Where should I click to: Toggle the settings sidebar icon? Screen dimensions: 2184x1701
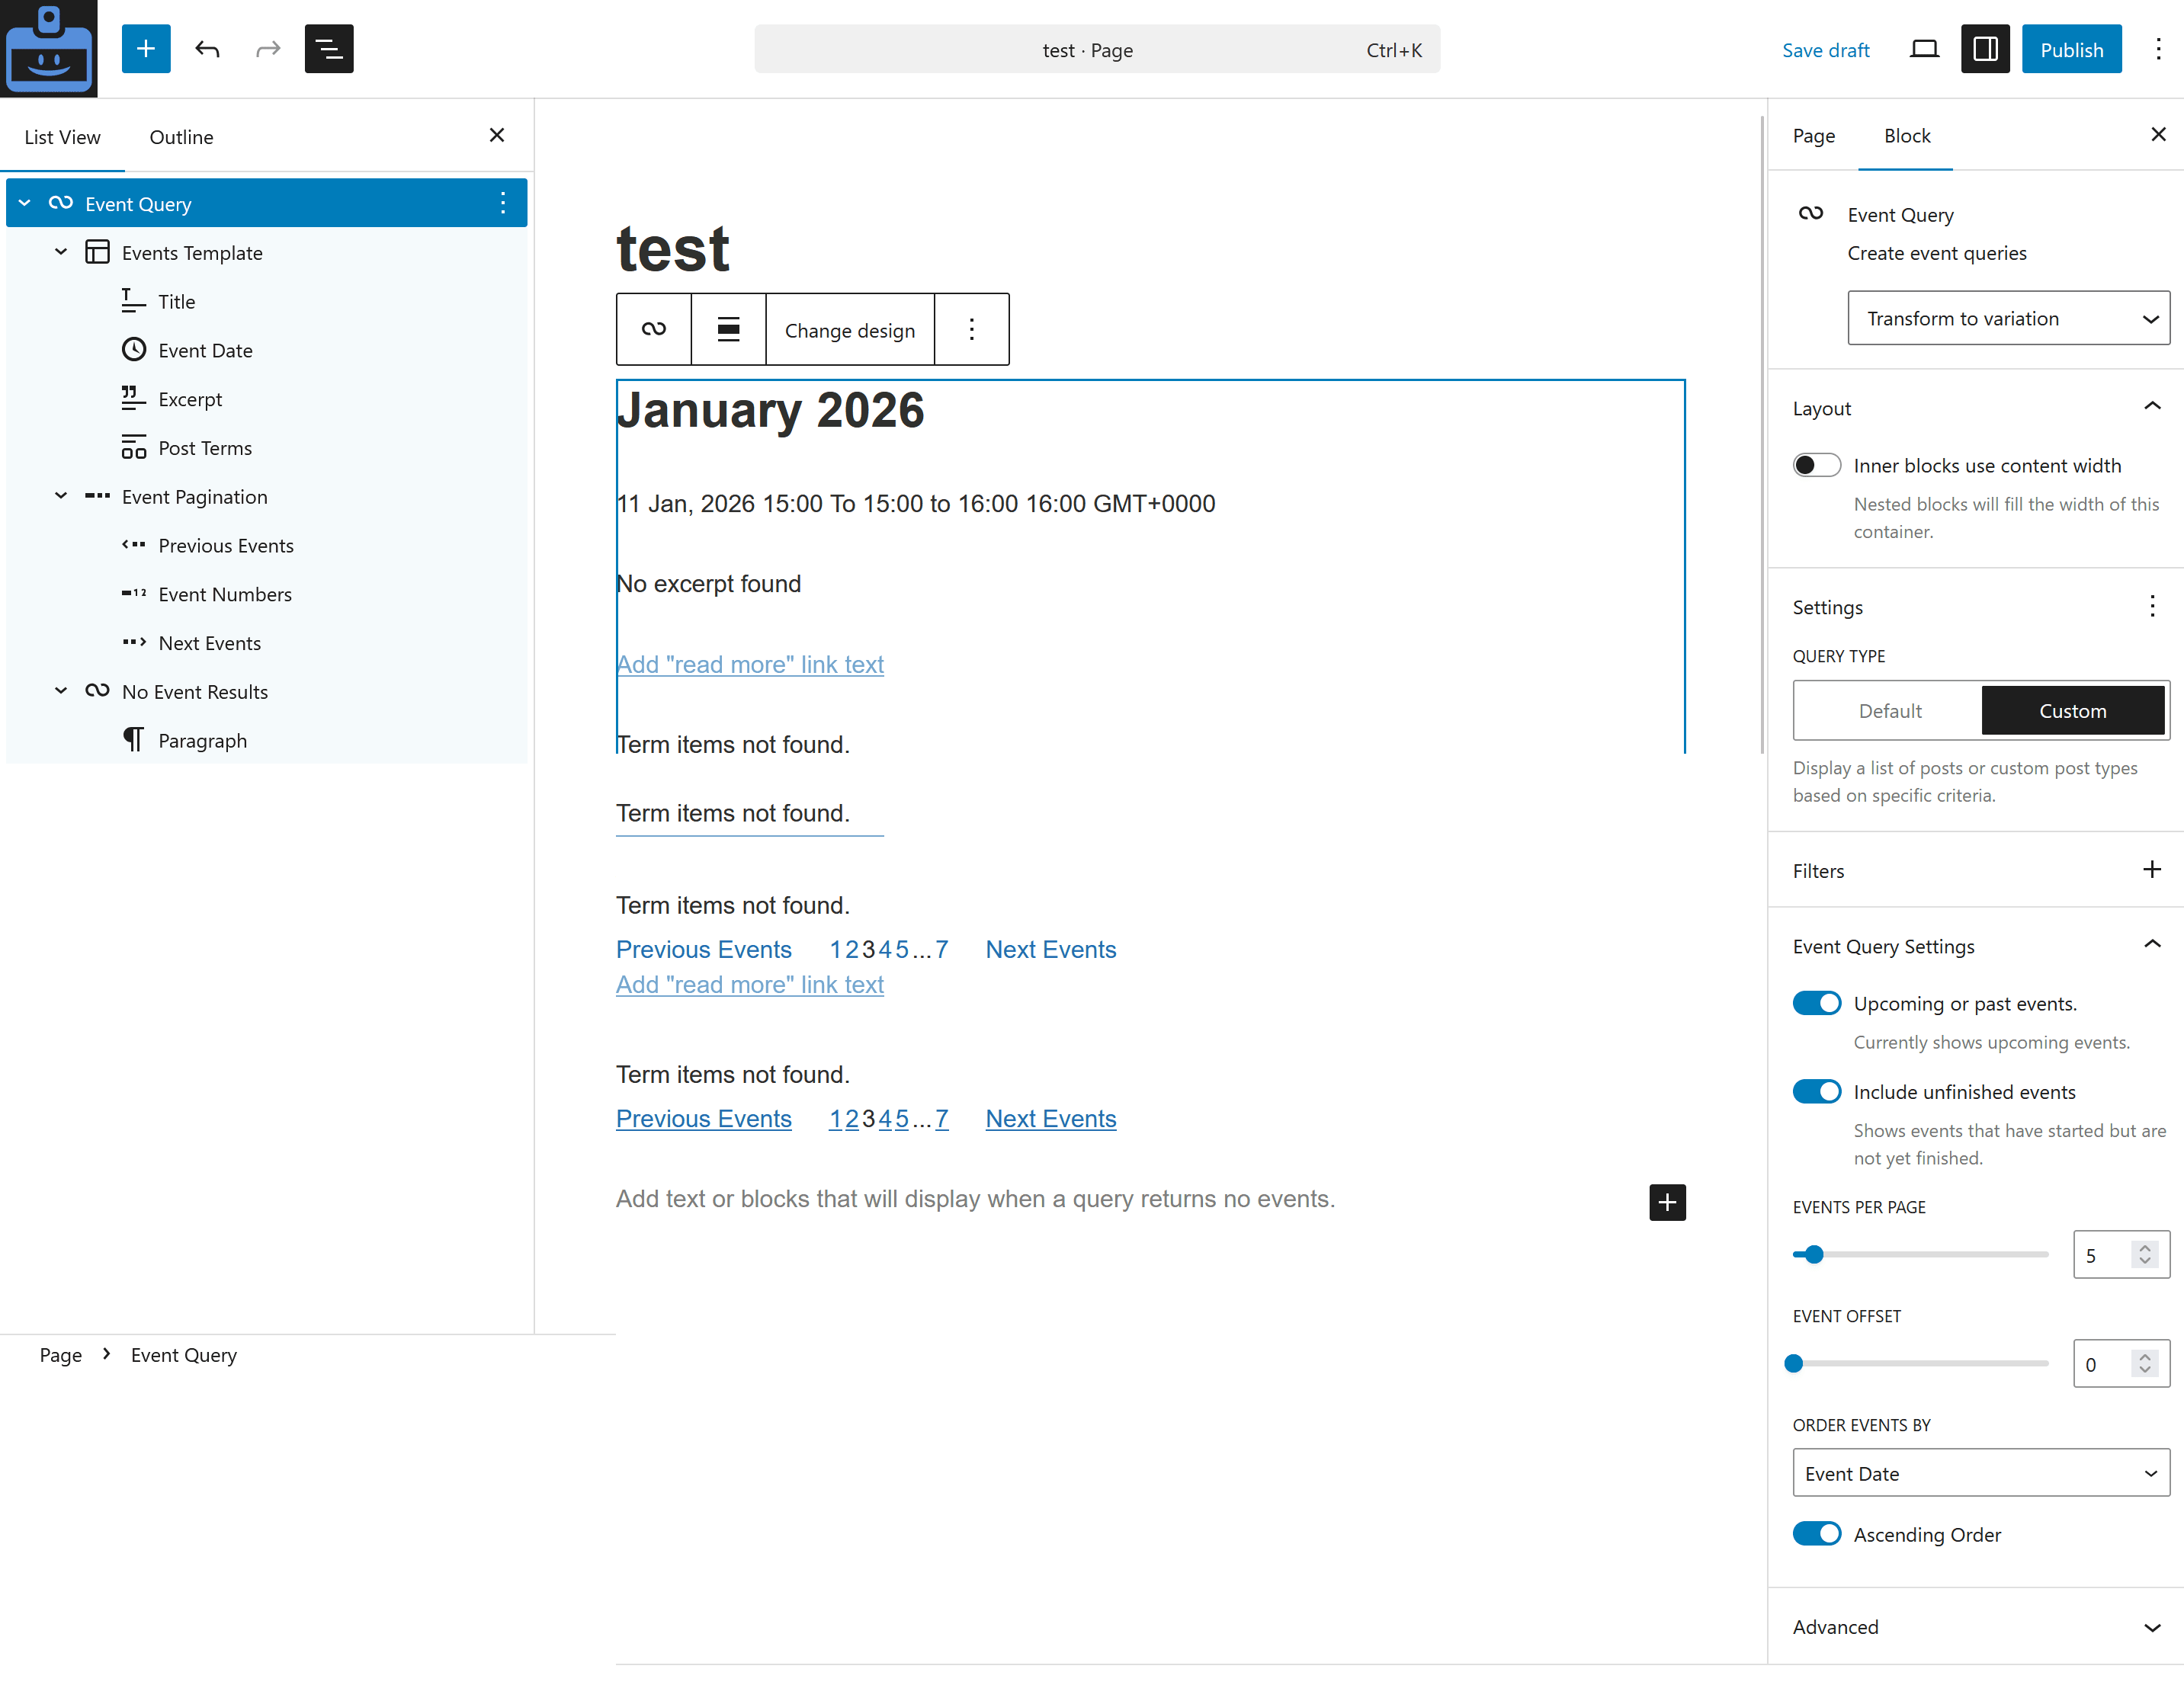coord(1985,49)
